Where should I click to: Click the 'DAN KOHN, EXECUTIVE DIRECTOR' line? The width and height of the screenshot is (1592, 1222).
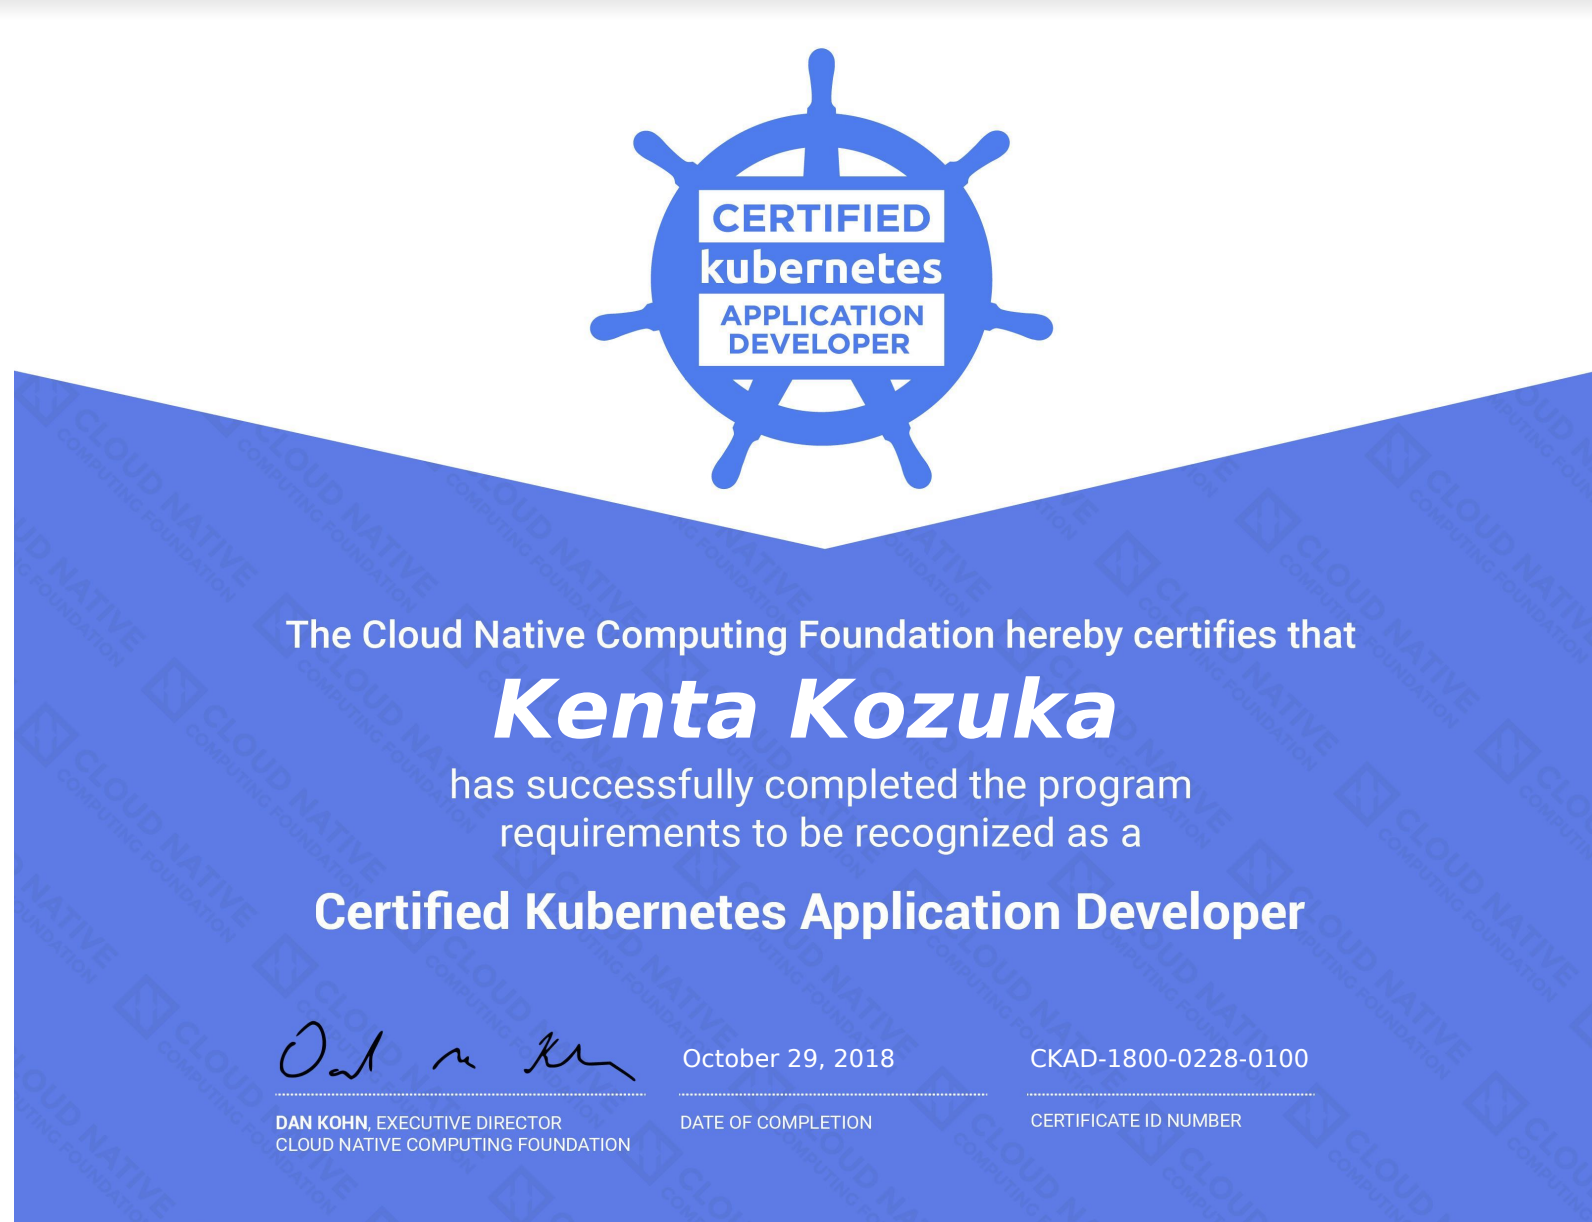(419, 1123)
